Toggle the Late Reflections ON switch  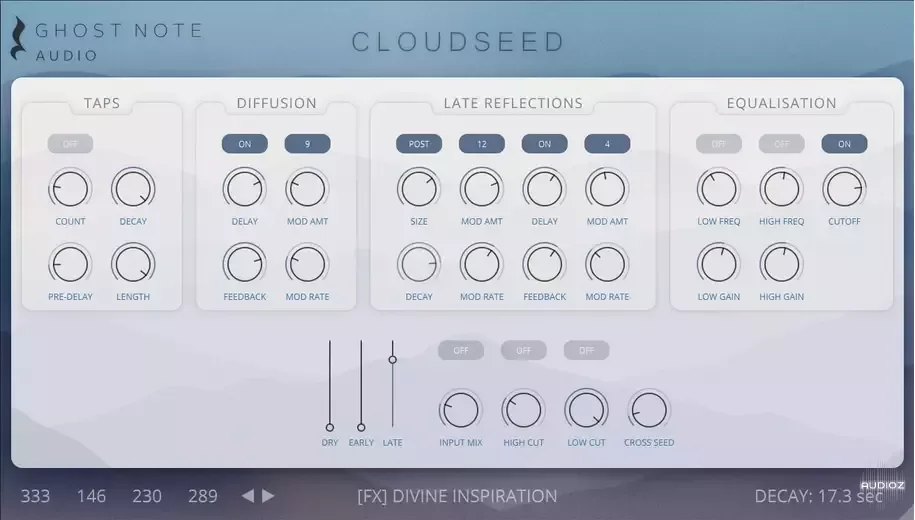click(x=544, y=144)
